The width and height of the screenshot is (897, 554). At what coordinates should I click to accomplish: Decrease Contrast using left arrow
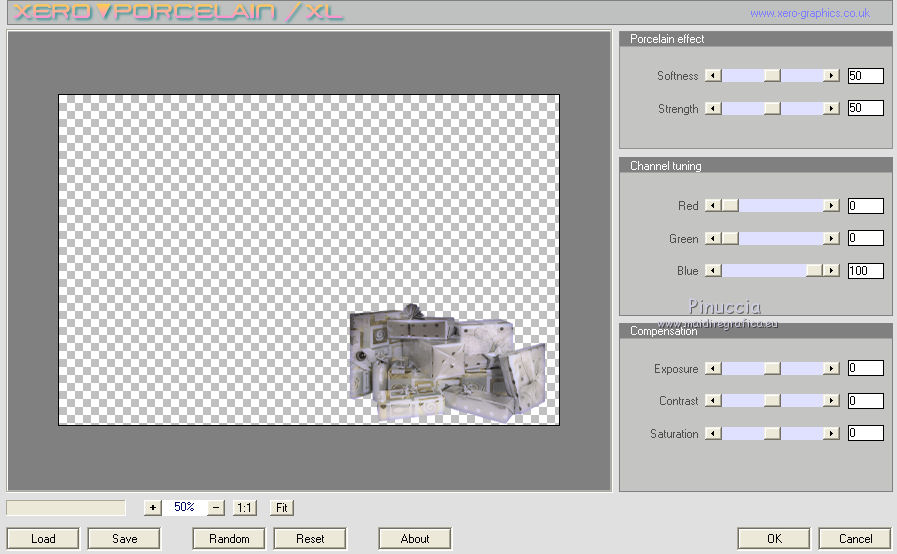[713, 401]
